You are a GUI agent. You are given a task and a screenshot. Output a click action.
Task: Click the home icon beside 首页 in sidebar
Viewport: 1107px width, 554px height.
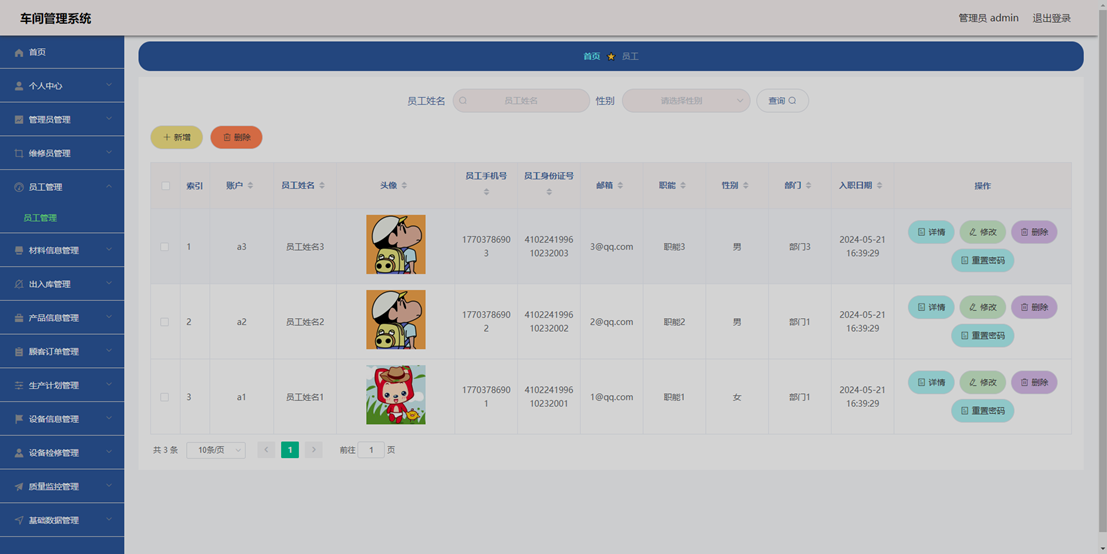click(x=19, y=53)
